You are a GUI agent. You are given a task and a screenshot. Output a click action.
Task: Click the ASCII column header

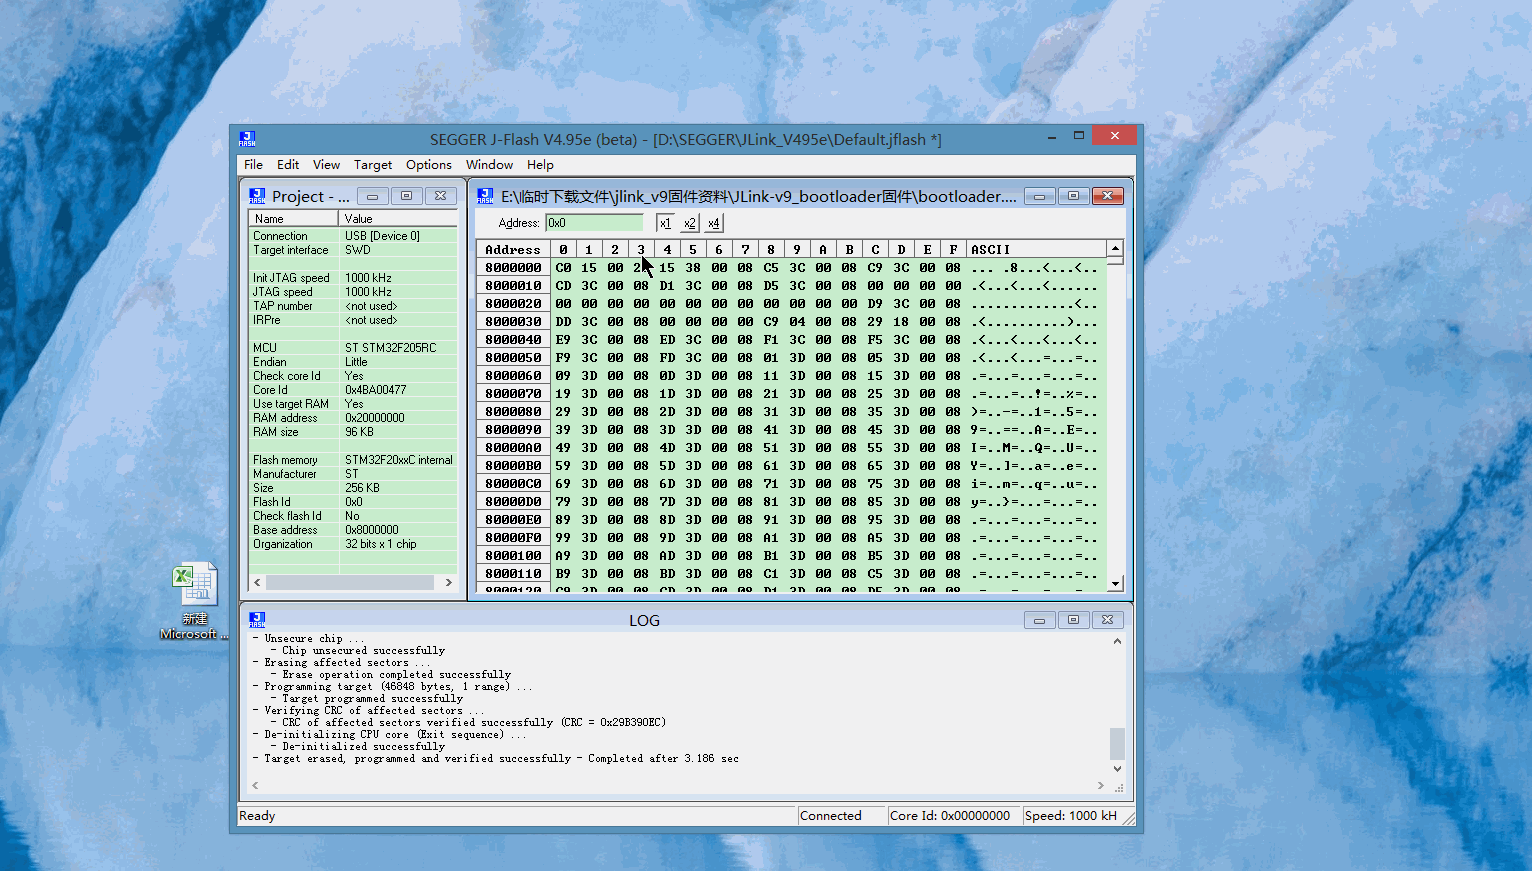point(1036,249)
